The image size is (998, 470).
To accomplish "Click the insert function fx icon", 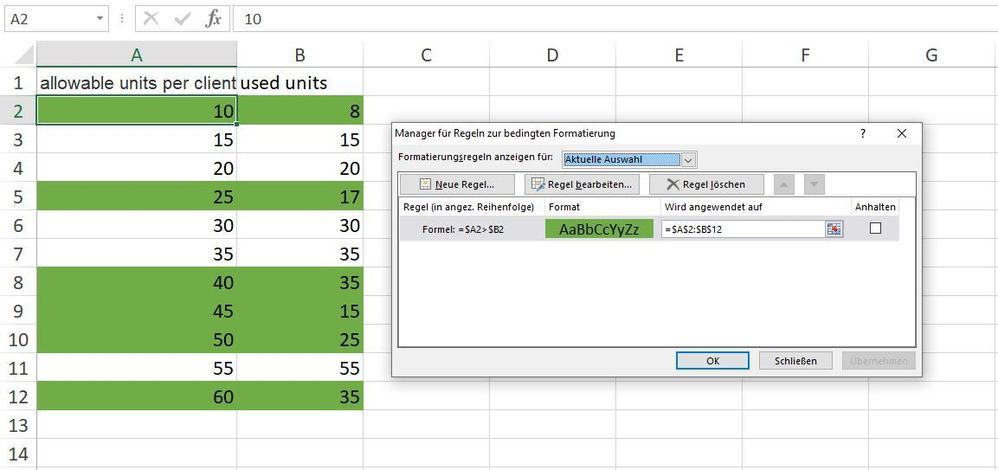I will [x=213, y=18].
